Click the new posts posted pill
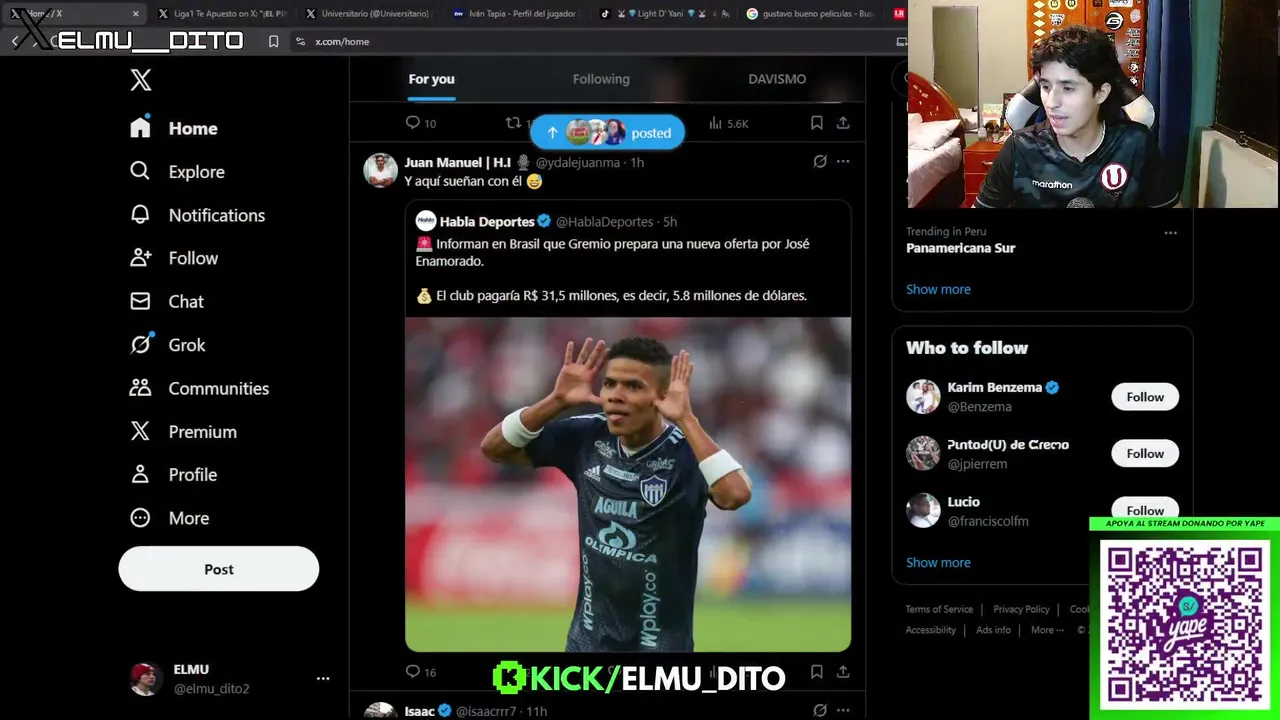The image size is (1280, 720). [608, 132]
